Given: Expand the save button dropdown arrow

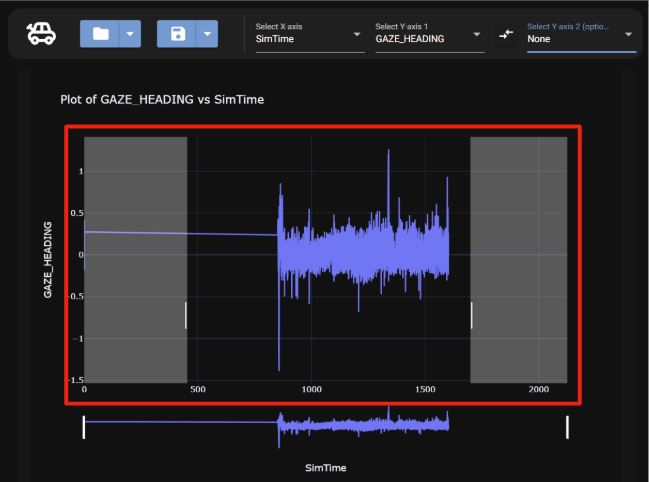Looking at the screenshot, I should [x=208, y=34].
